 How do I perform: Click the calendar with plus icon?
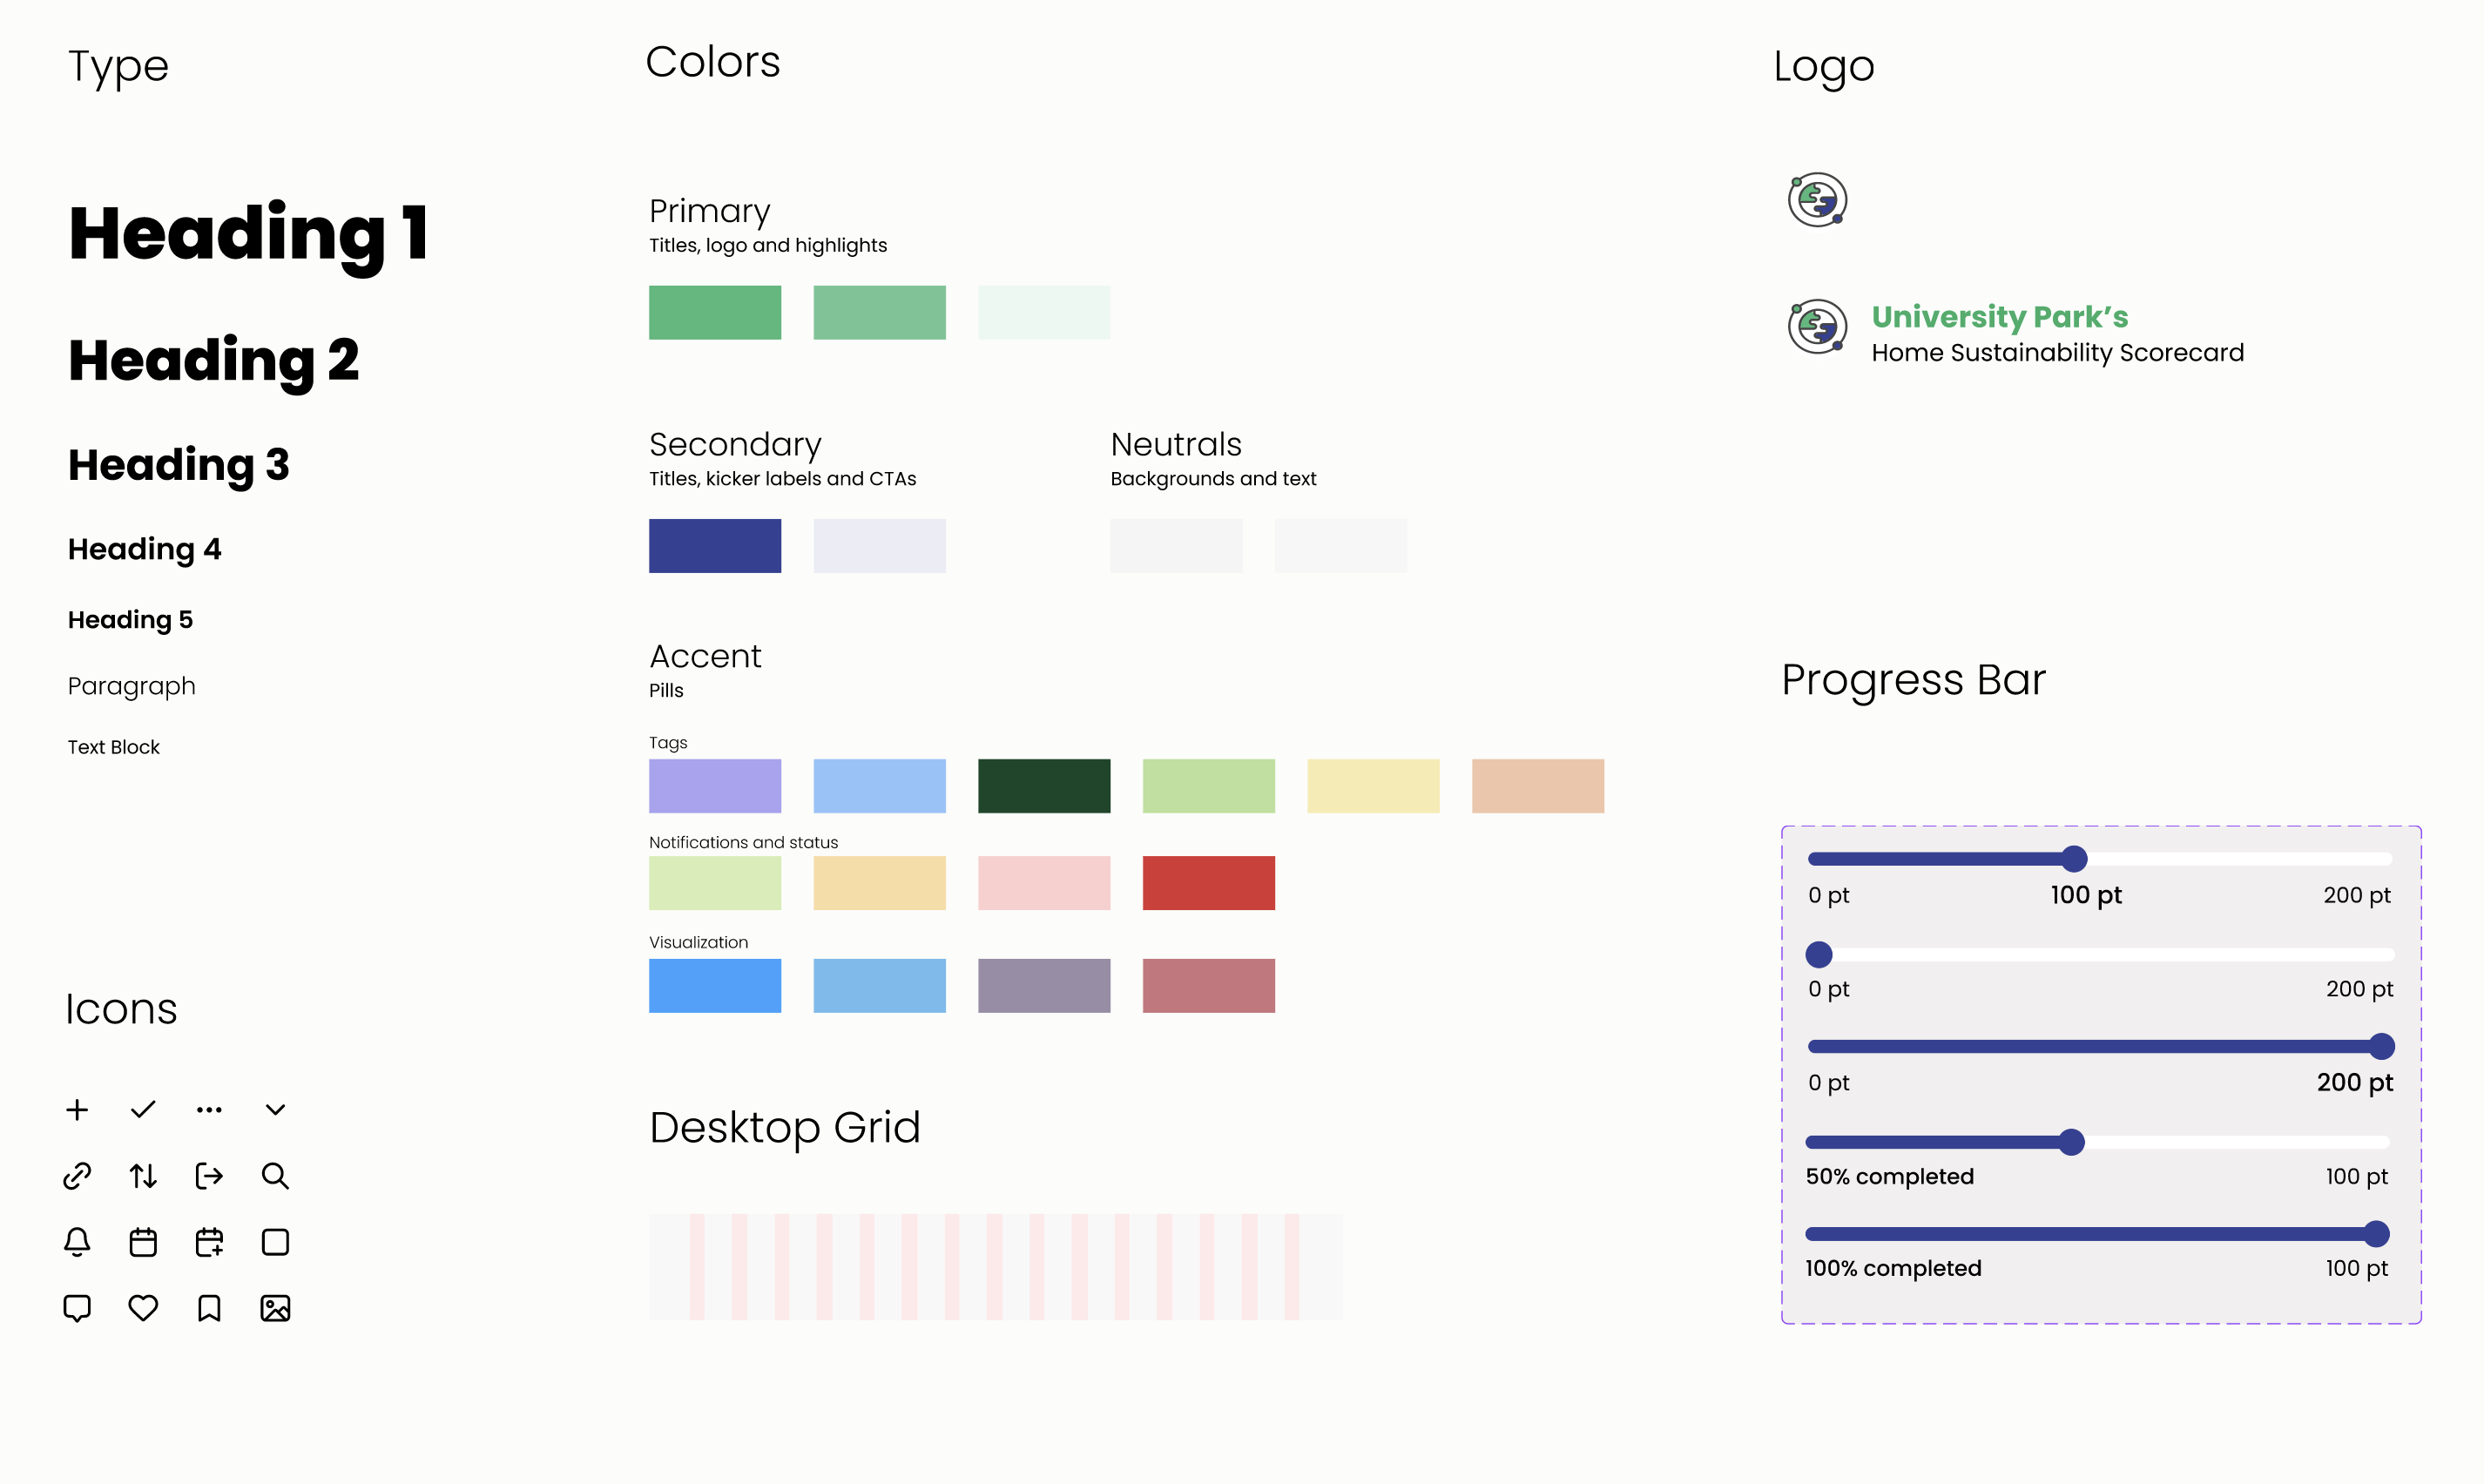click(x=209, y=1242)
